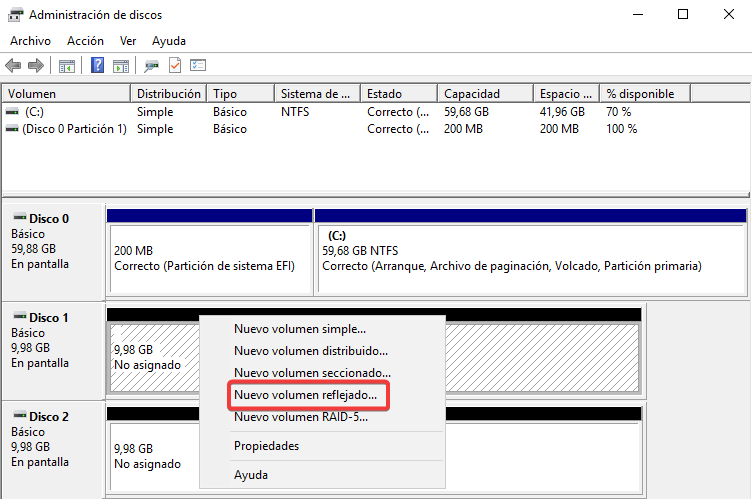Open the Acción menu
752x499 pixels.
coord(85,41)
